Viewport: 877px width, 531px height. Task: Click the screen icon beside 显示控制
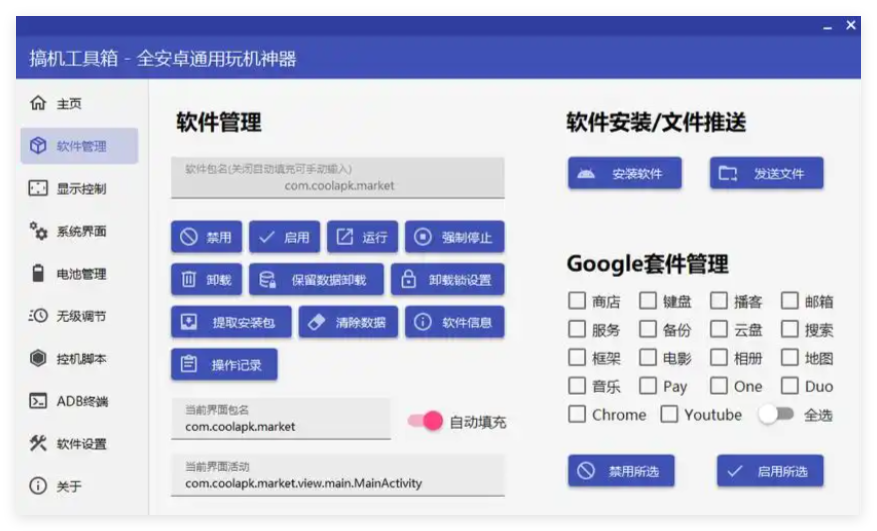38,188
